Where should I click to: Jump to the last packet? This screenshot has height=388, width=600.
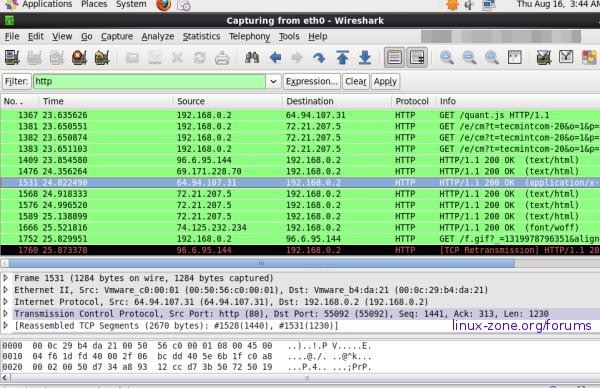pyautogui.click(x=365, y=58)
